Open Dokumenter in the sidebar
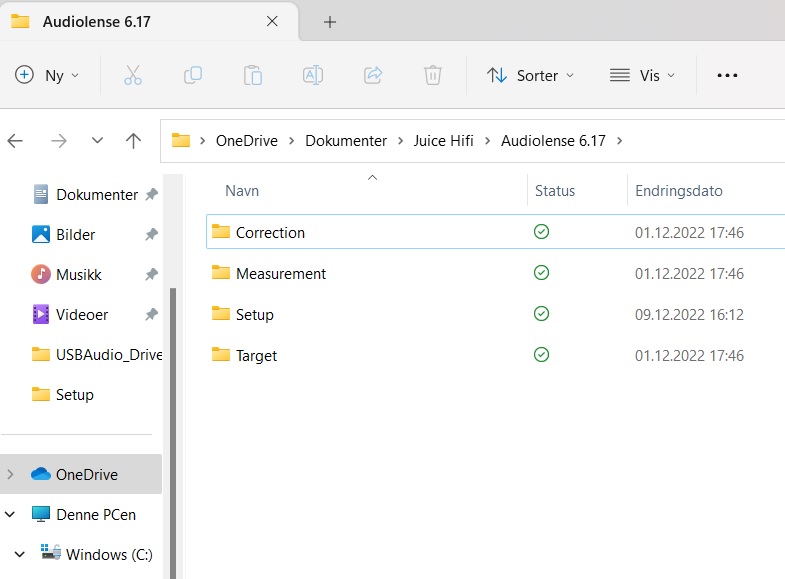The image size is (785, 579). 85,194
